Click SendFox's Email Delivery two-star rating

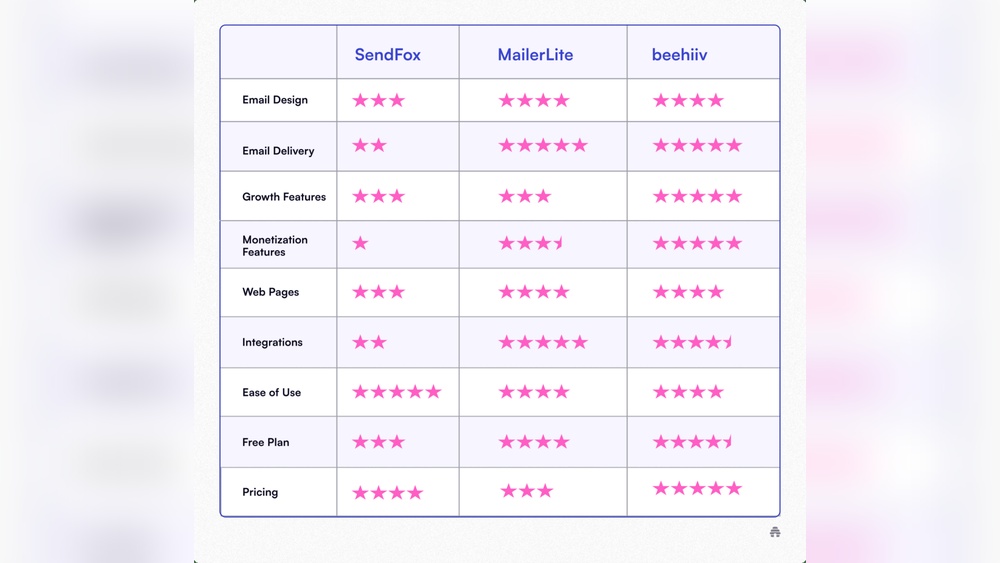[x=369, y=146]
